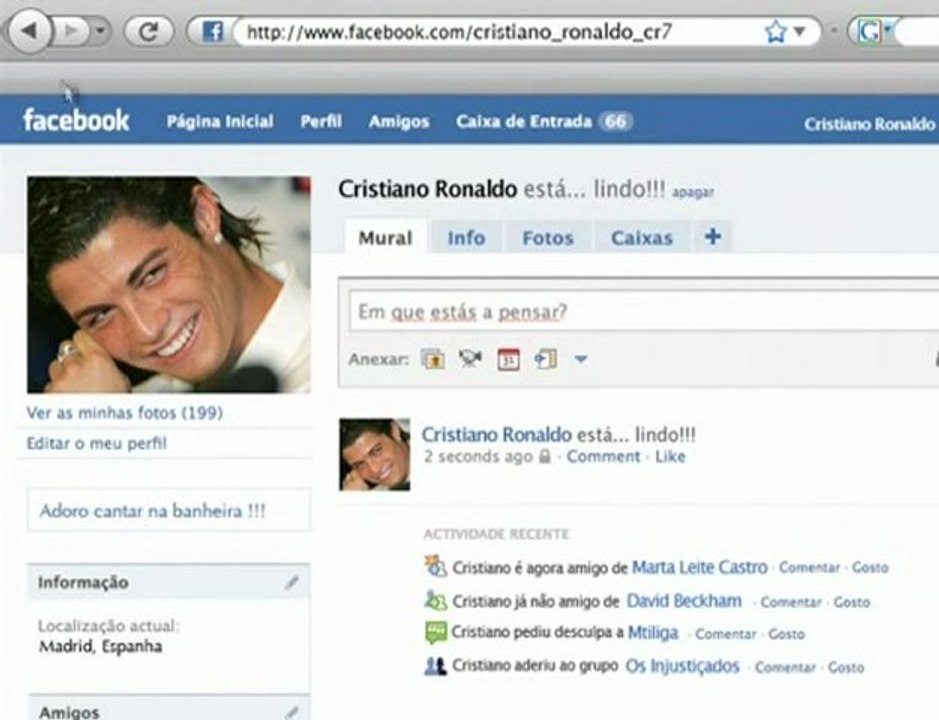
Task: Click Comentar on the Marta Leite Castro activity
Action: point(809,567)
